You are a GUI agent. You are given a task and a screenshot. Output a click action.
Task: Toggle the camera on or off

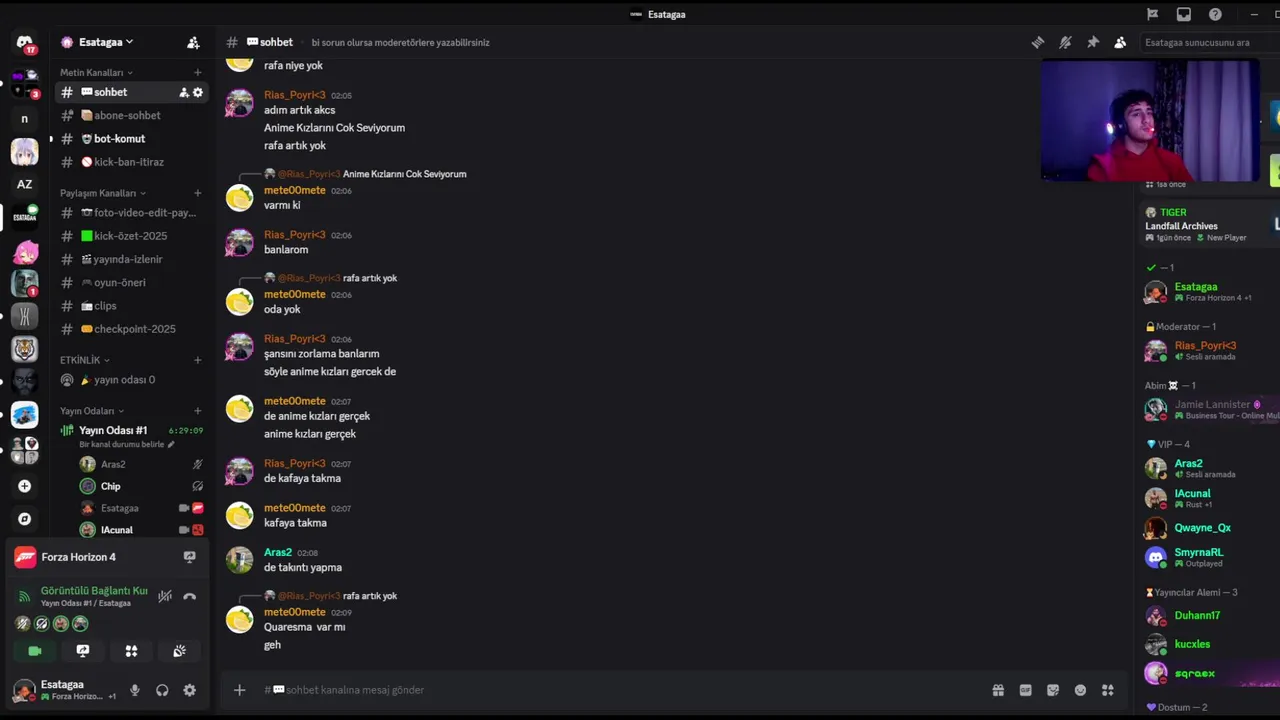pos(35,651)
